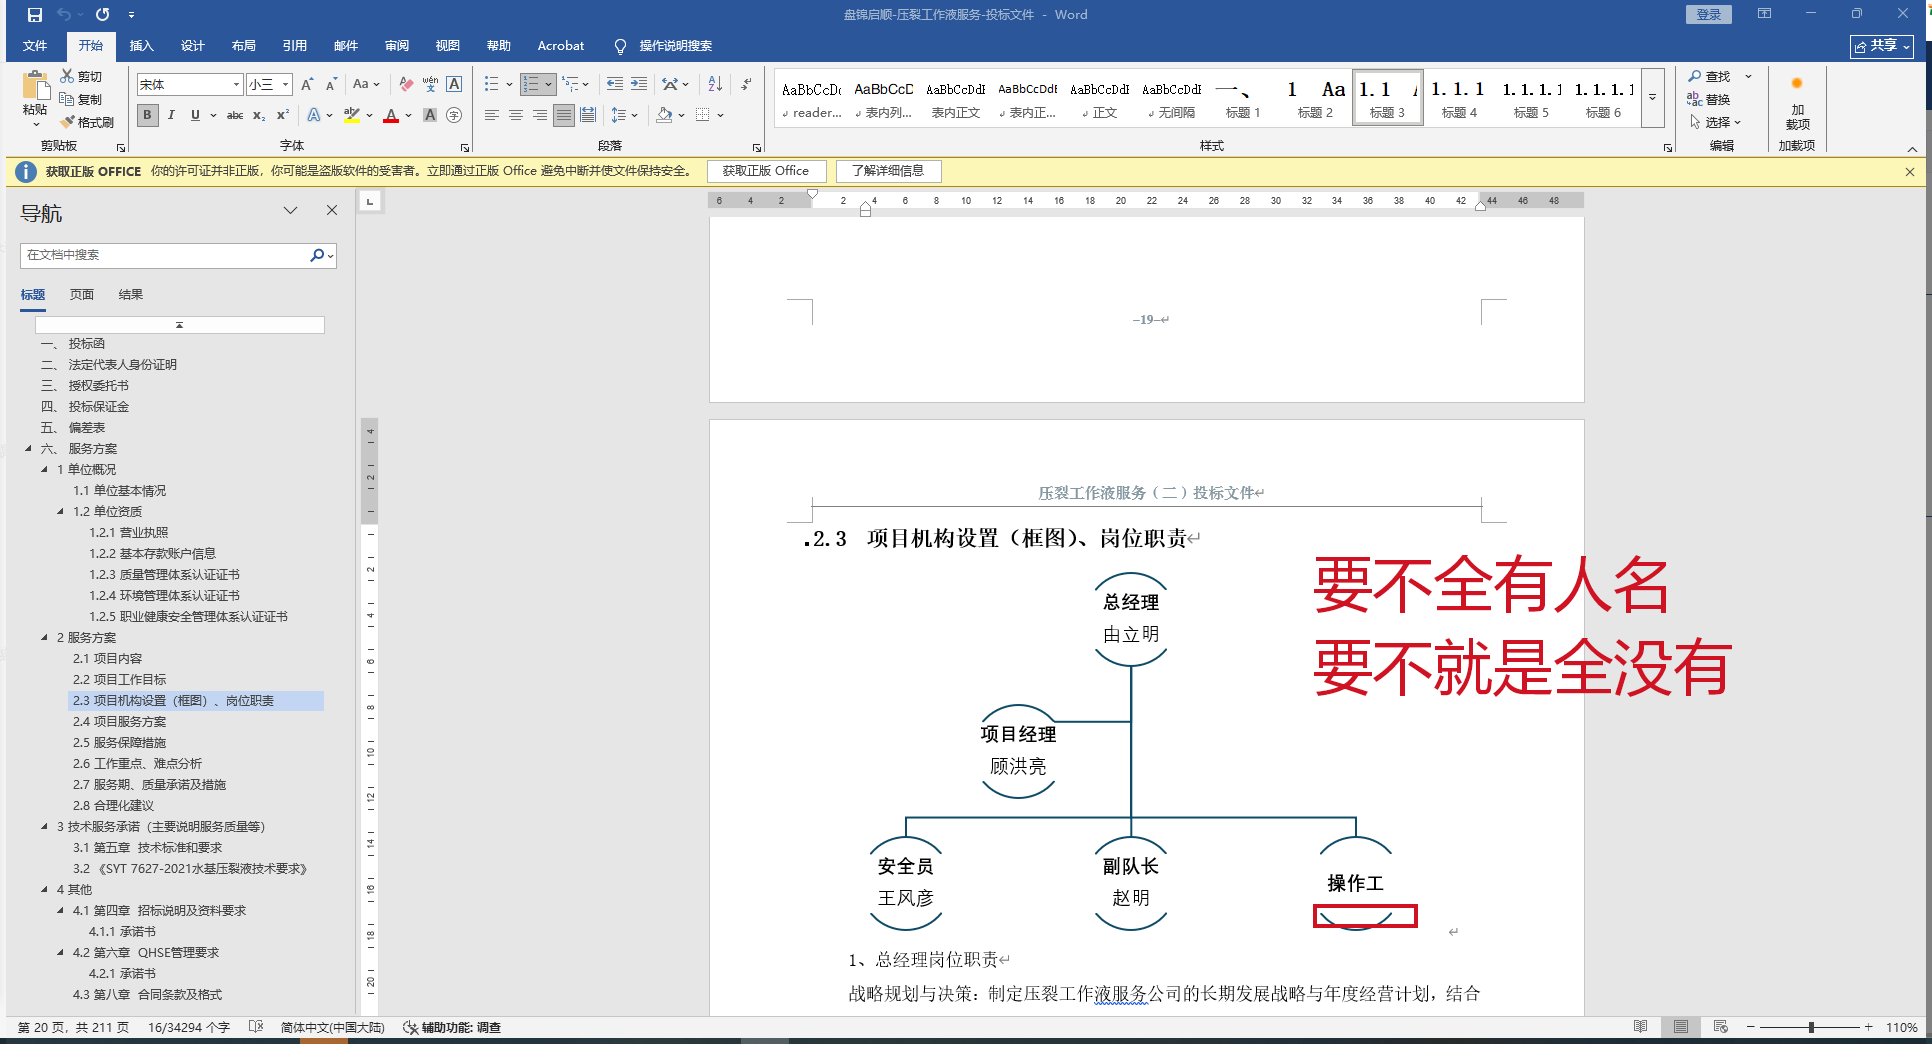Zoom out using the minus button
Screen dimensions: 1932x1044
click(x=1750, y=1027)
